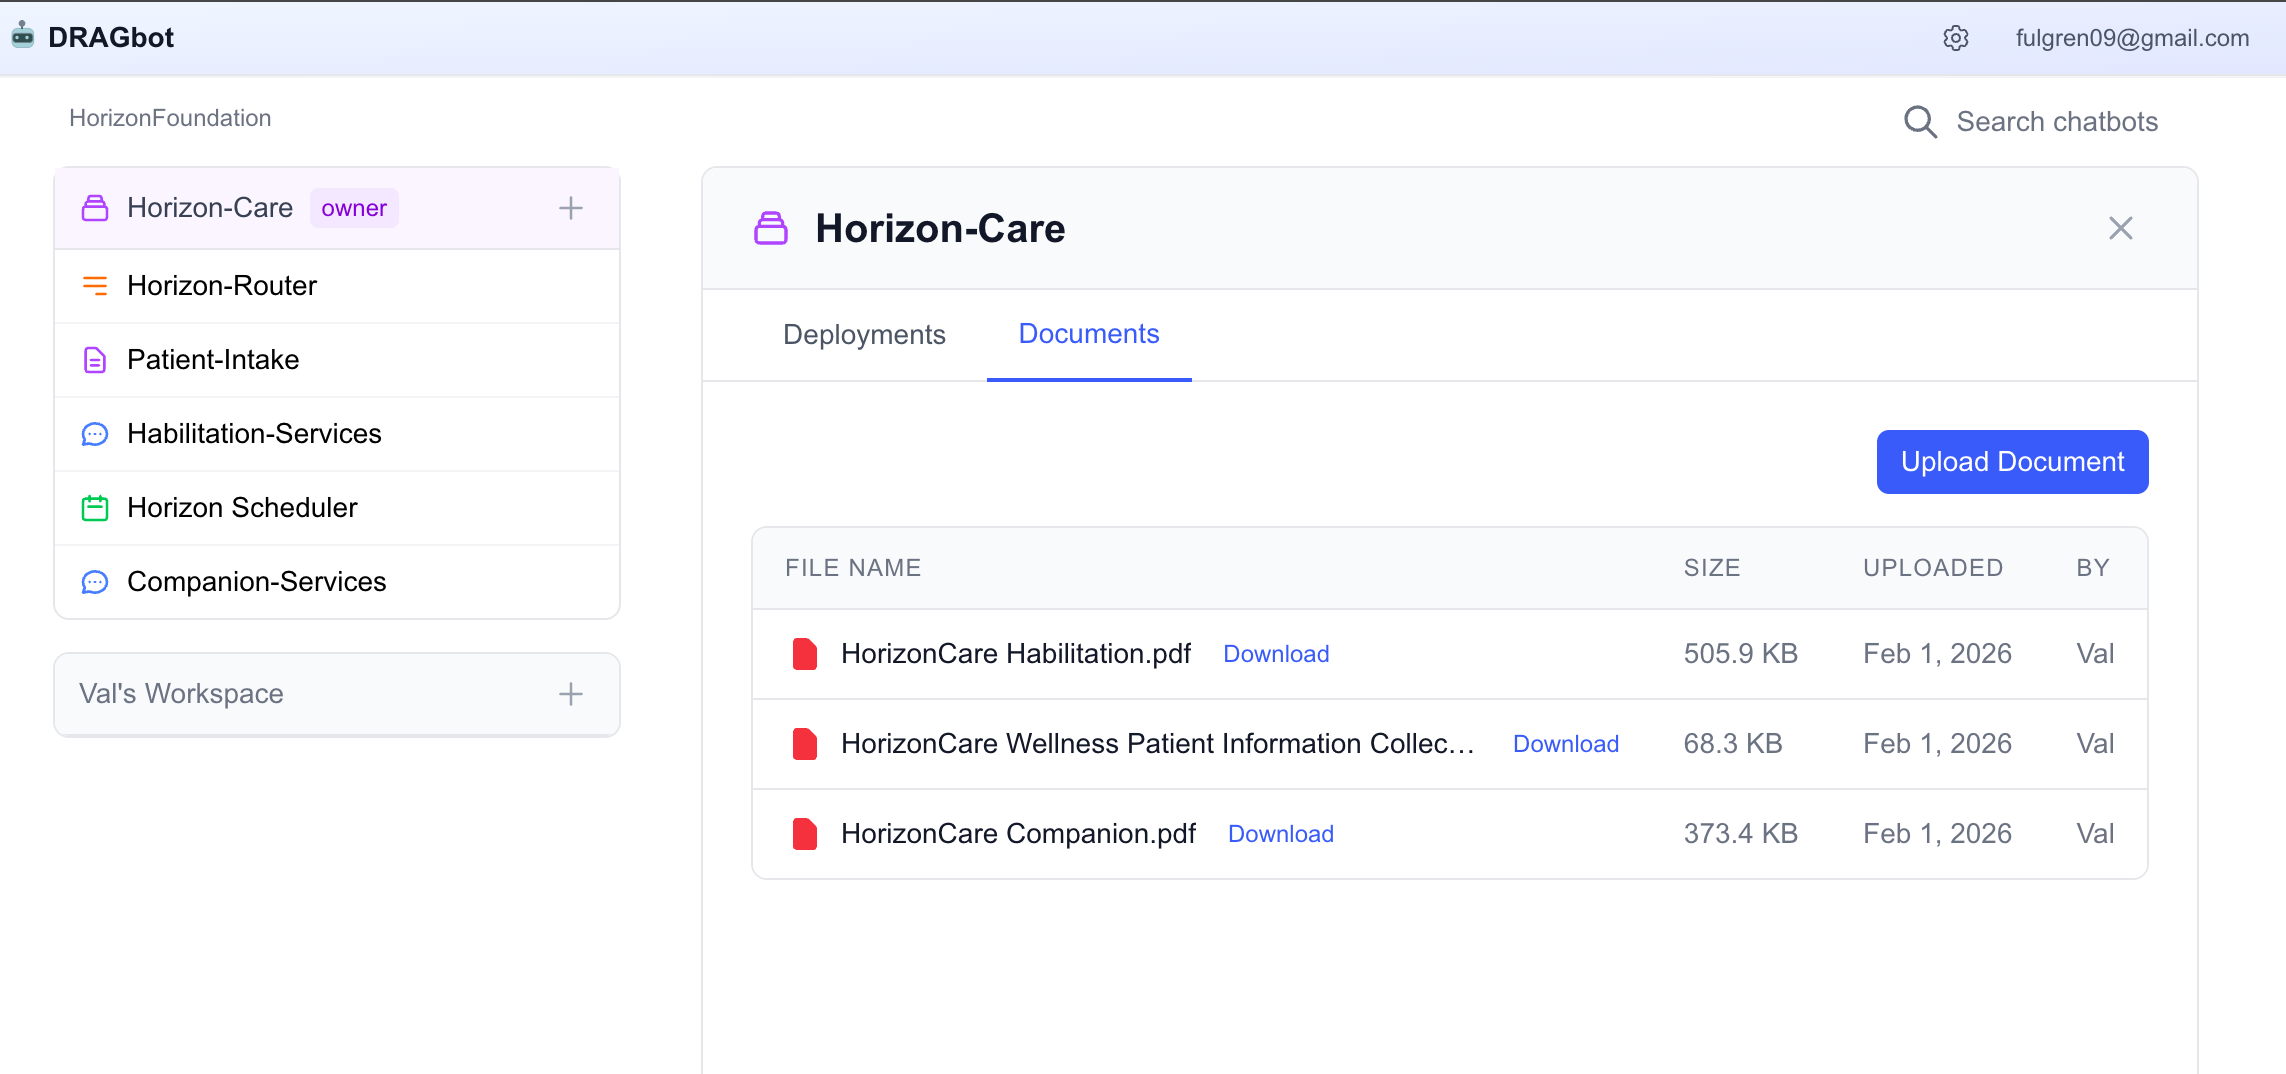Click the Upload Document button
The image size is (2286, 1074).
click(x=2012, y=461)
